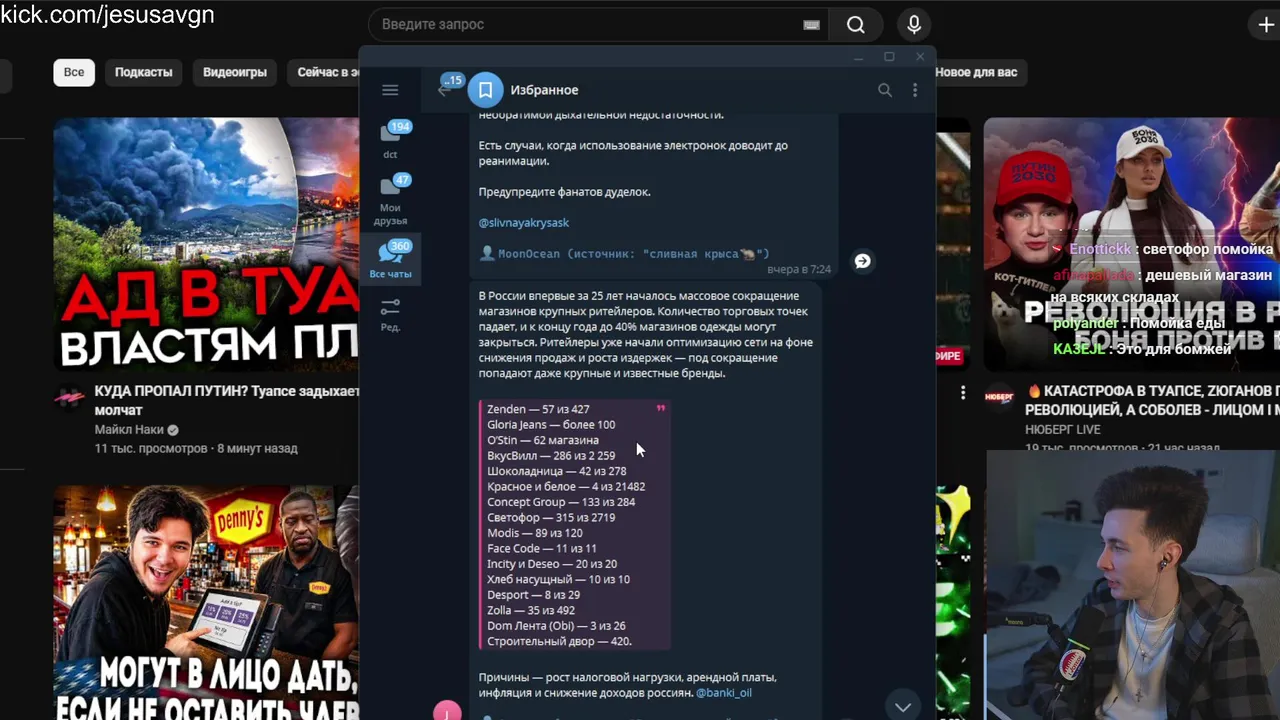Click the Zenden — 57 из 427 line
This screenshot has height=720, width=1280.
click(538, 409)
